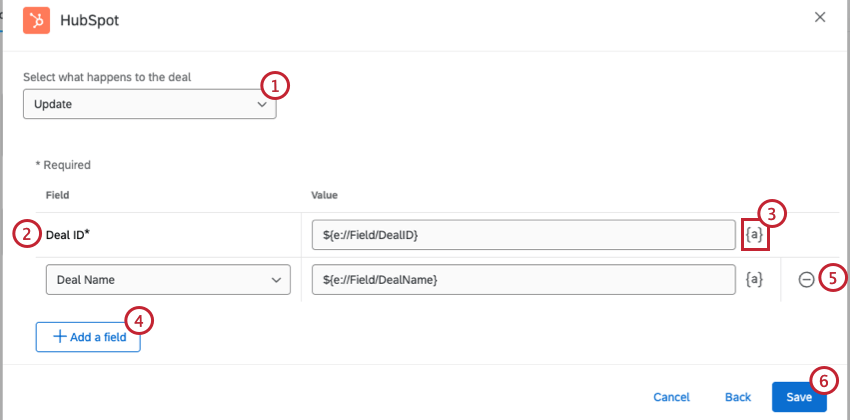Click the numbered callout marker 1
850x420 pixels.
[x=275, y=86]
